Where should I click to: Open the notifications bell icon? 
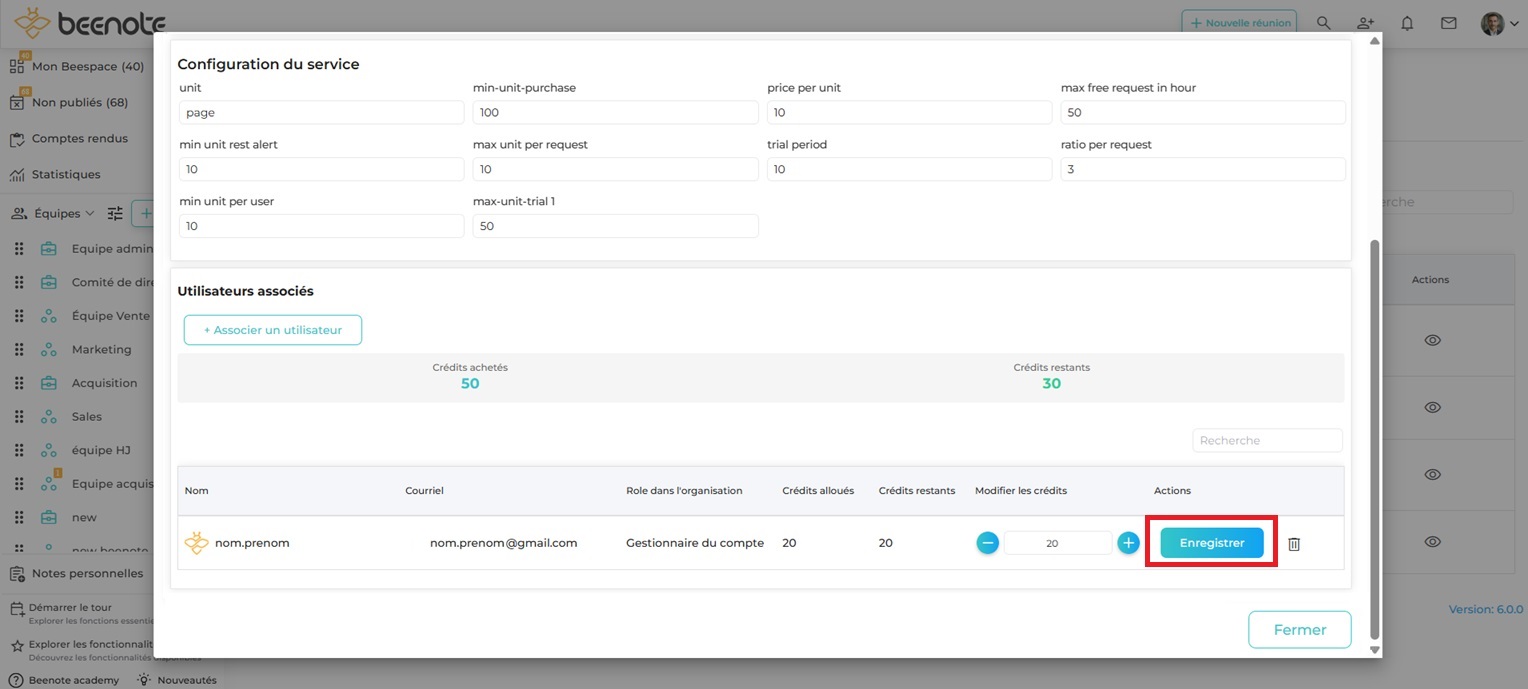click(1407, 23)
